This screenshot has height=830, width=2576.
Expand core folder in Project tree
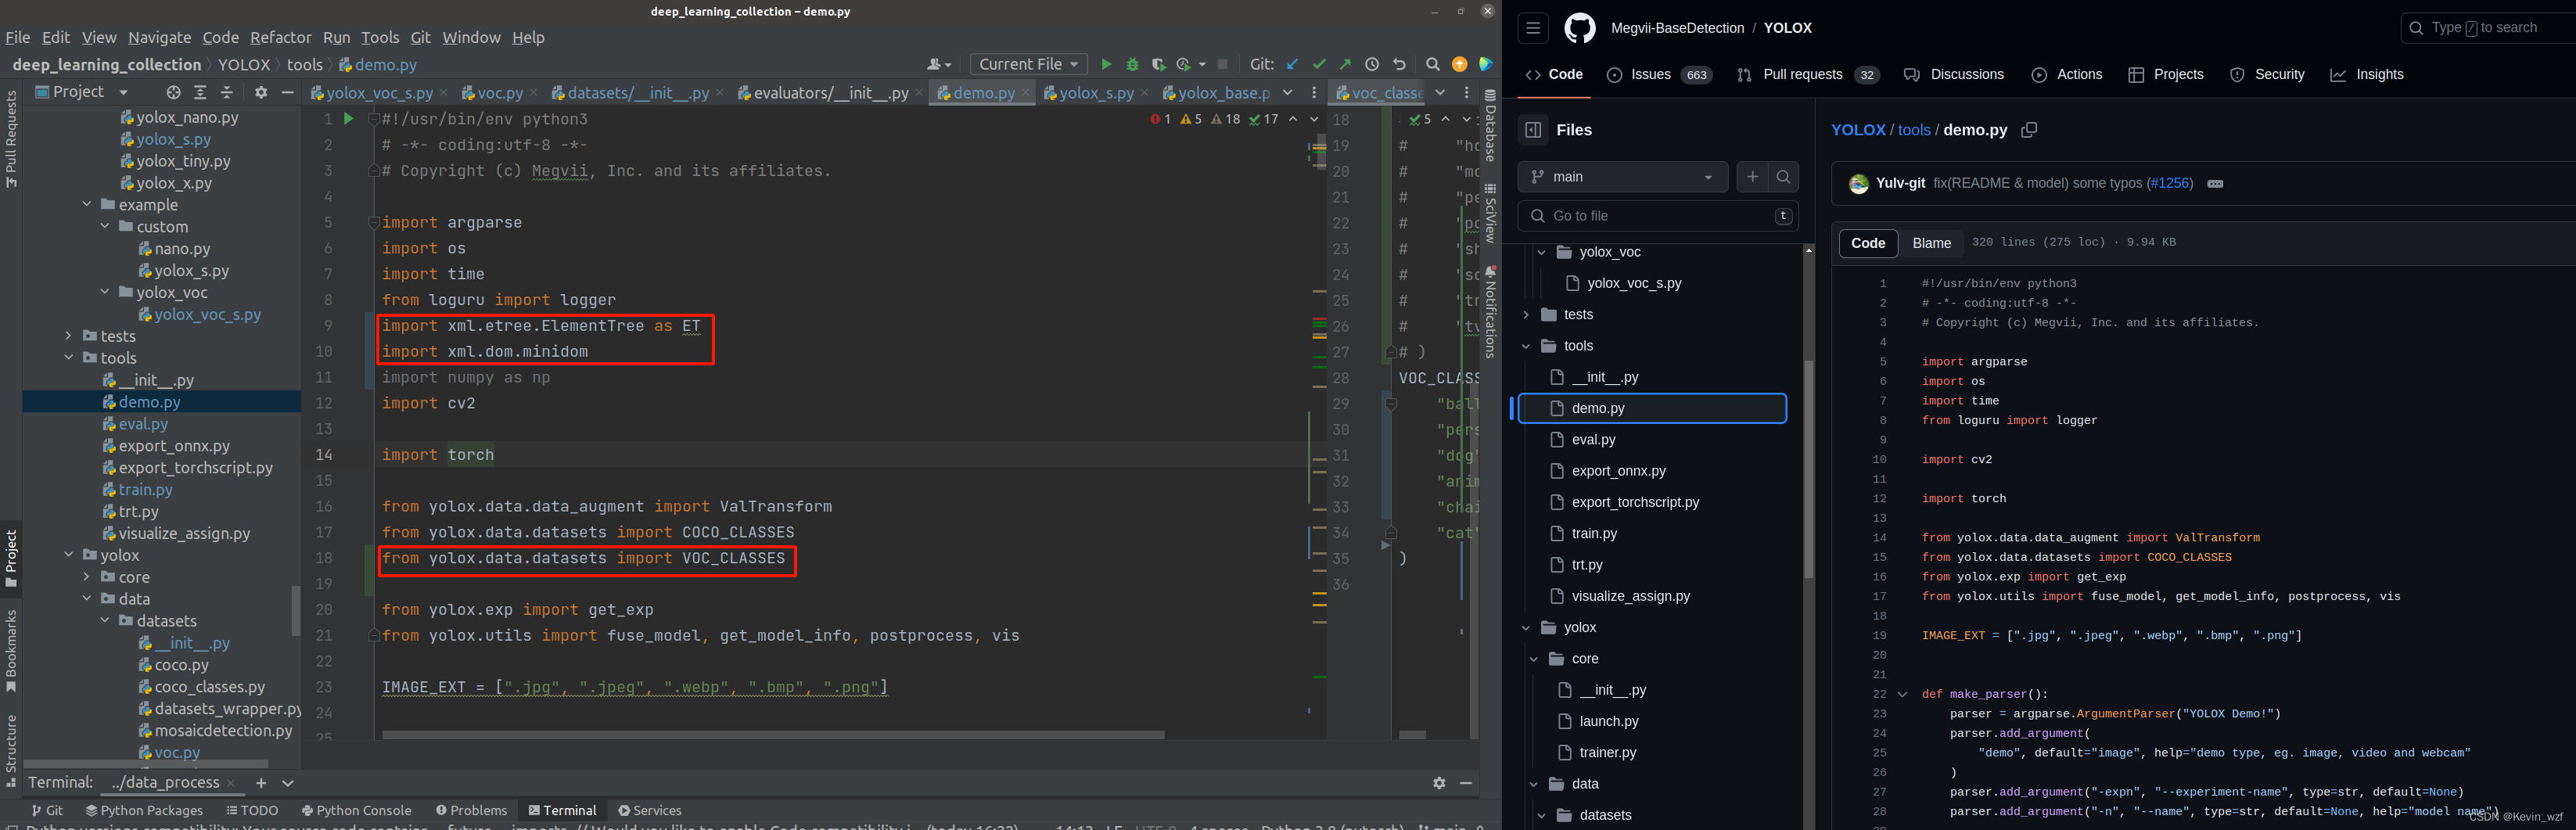87,577
